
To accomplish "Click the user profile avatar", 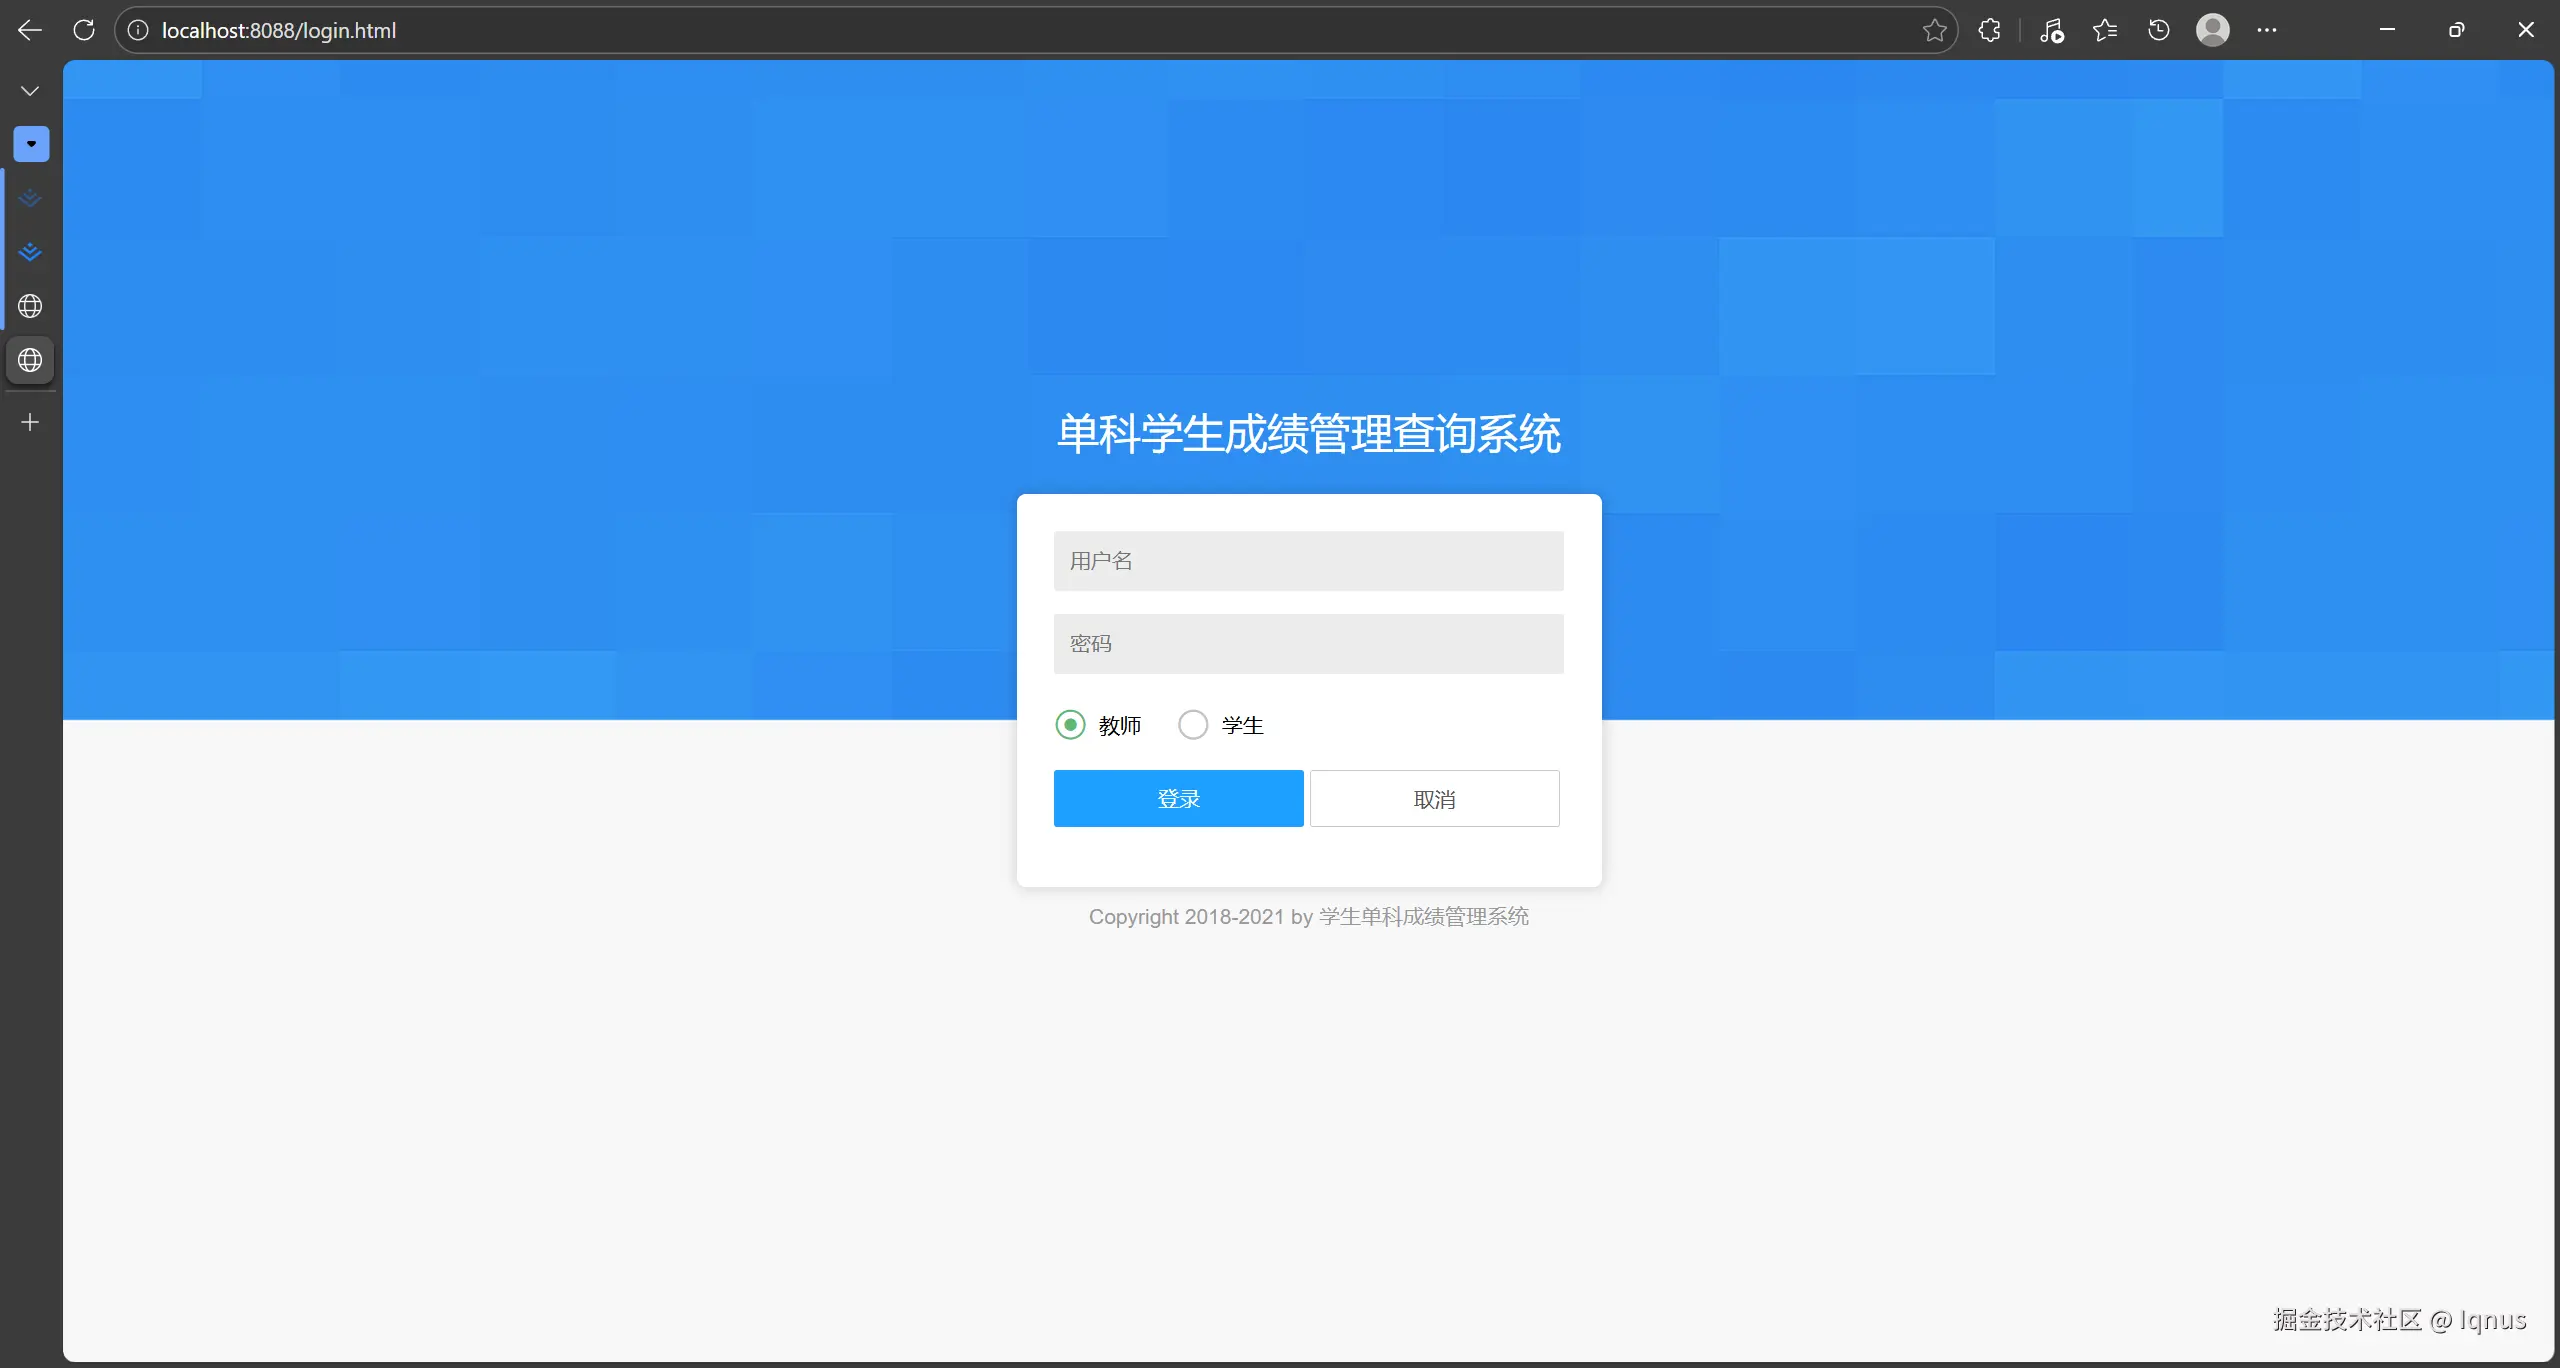I will tap(2212, 30).
